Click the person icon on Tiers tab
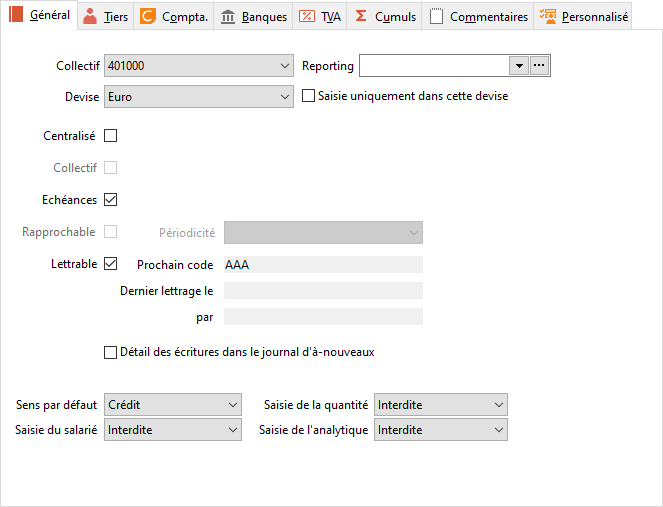This screenshot has height=507, width=663. coord(90,16)
